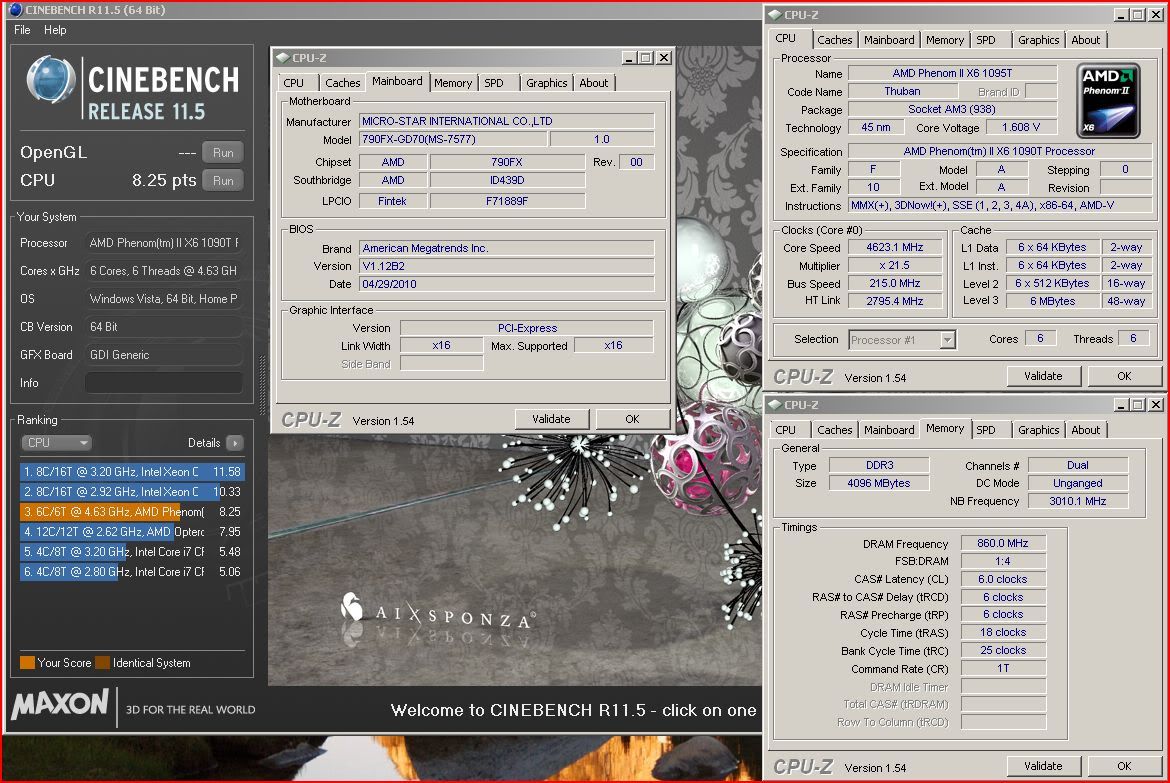The width and height of the screenshot is (1170, 783).
Task: Click the core speed value 4623.1 MHz
Action: click(895, 248)
